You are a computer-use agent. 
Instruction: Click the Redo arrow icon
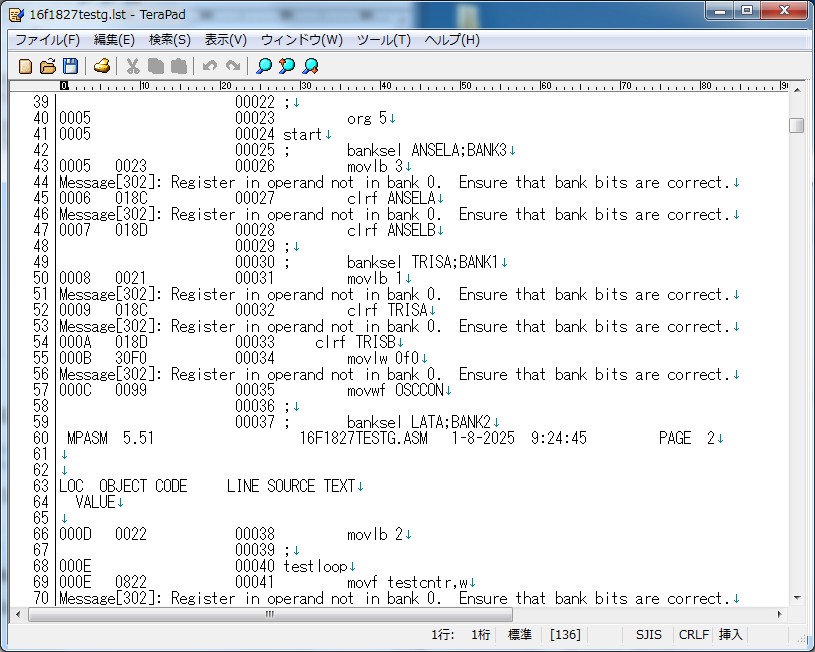click(232, 66)
